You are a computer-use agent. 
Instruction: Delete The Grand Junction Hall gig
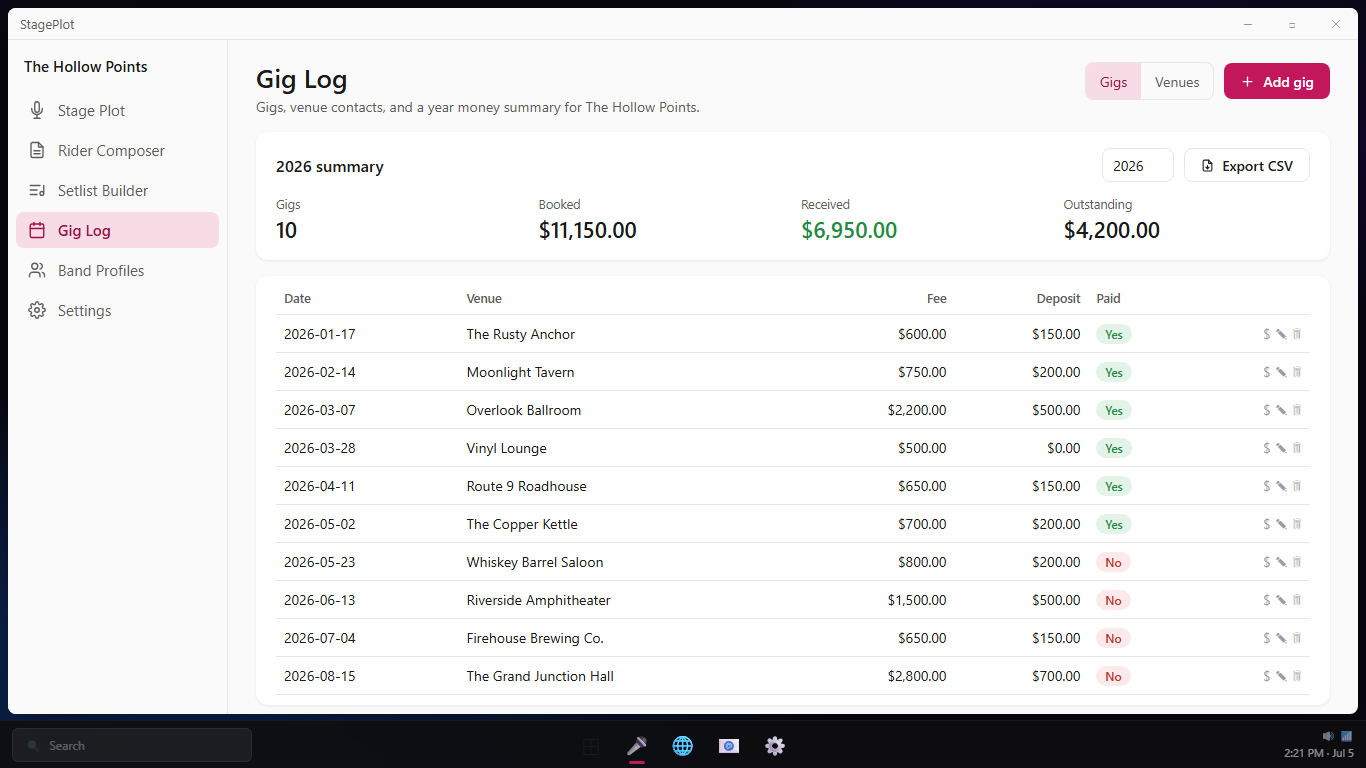coord(1297,676)
